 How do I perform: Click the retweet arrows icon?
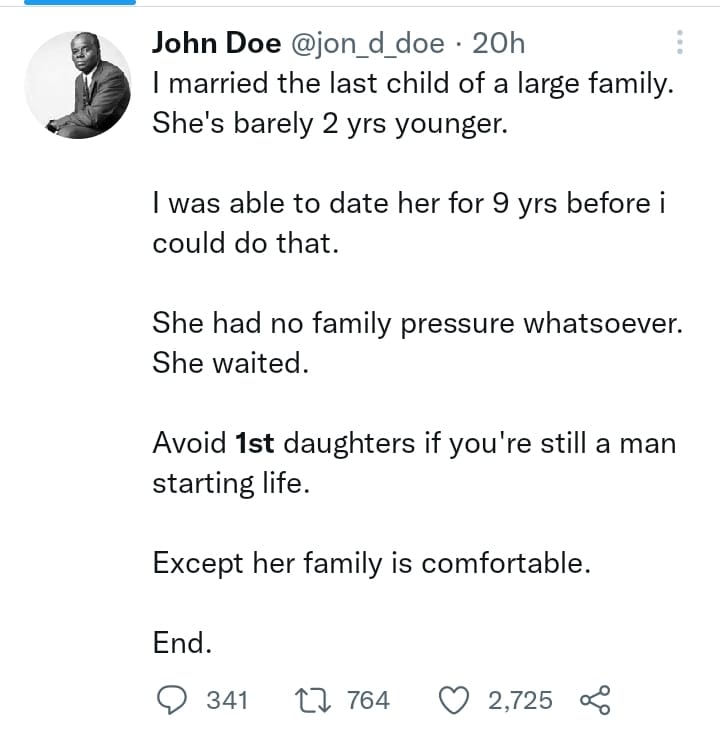(313, 700)
